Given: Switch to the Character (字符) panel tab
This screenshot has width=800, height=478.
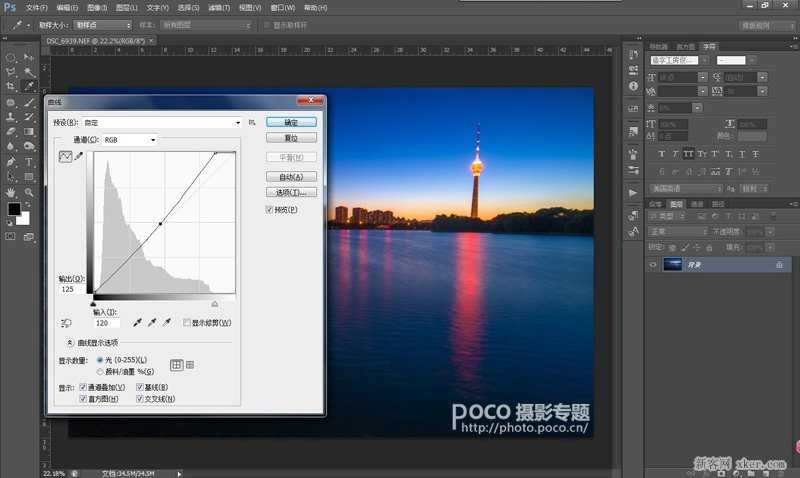Looking at the screenshot, I should click(x=709, y=46).
